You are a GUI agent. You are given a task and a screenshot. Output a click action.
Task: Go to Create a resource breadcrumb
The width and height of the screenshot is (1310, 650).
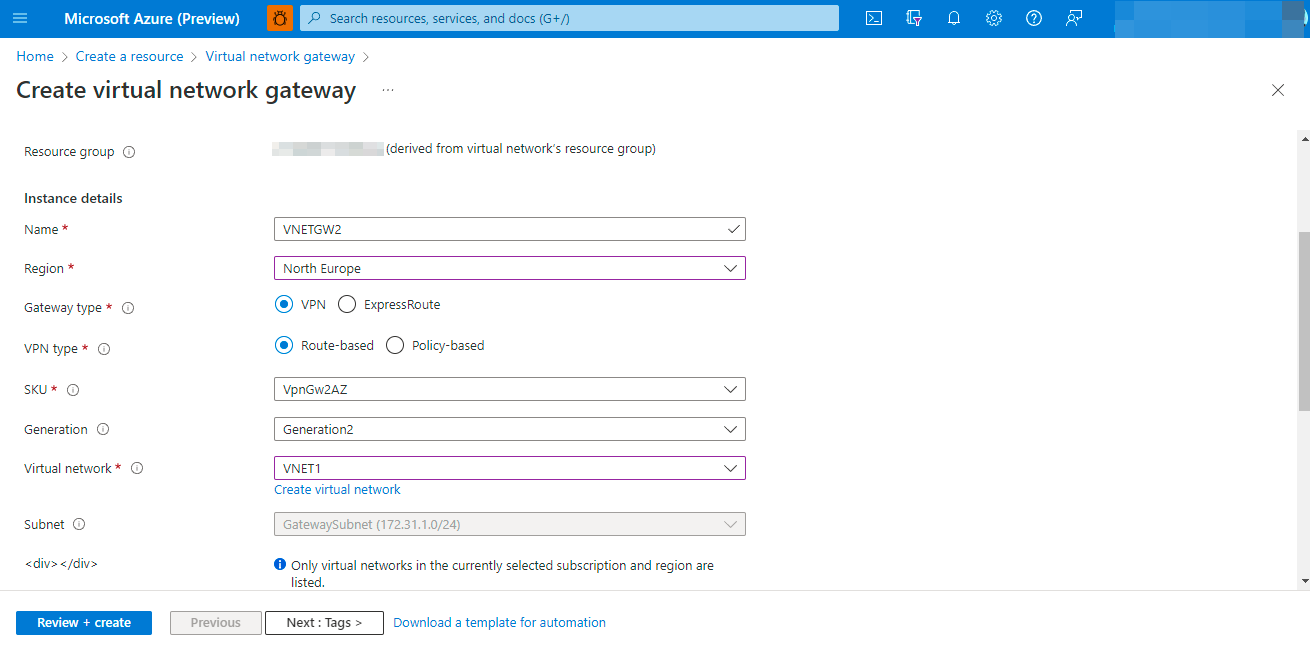pos(130,57)
